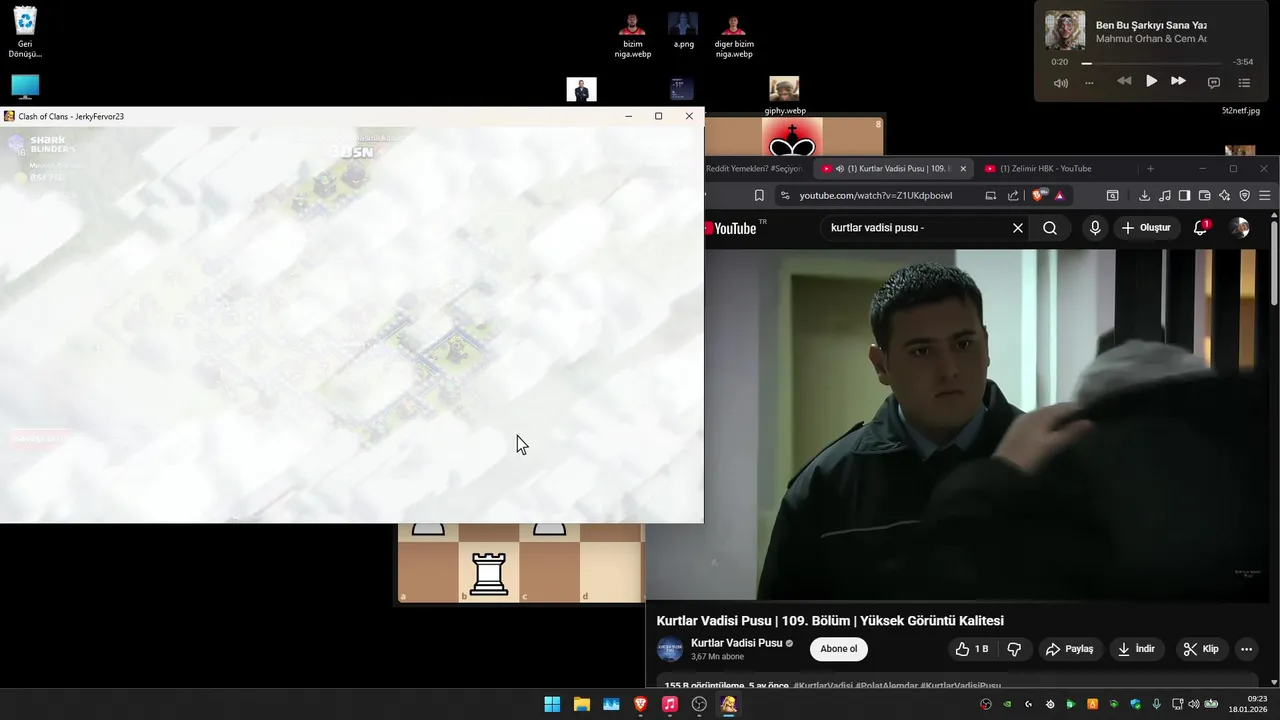Open the YouTube notifications bell
The width and height of the screenshot is (1280, 720).
click(x=1200, y=228)
